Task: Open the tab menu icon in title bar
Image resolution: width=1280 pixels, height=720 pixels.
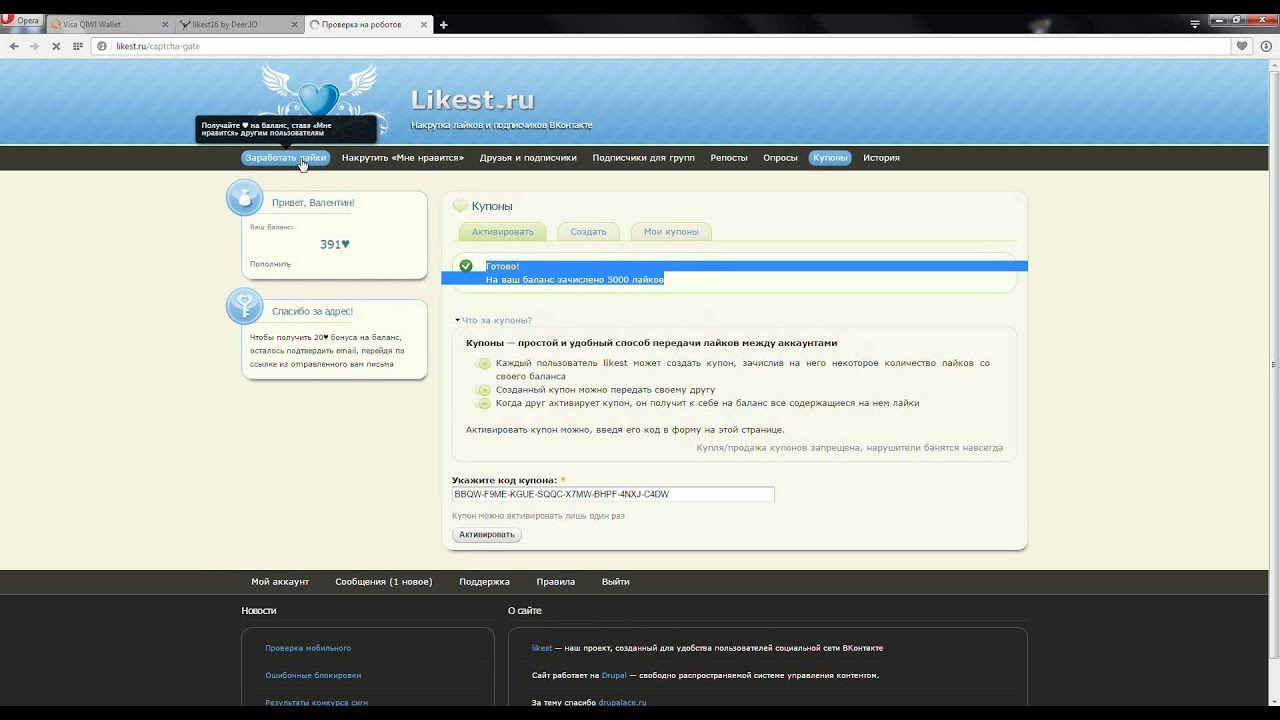Action: (x=1195, y=23)
